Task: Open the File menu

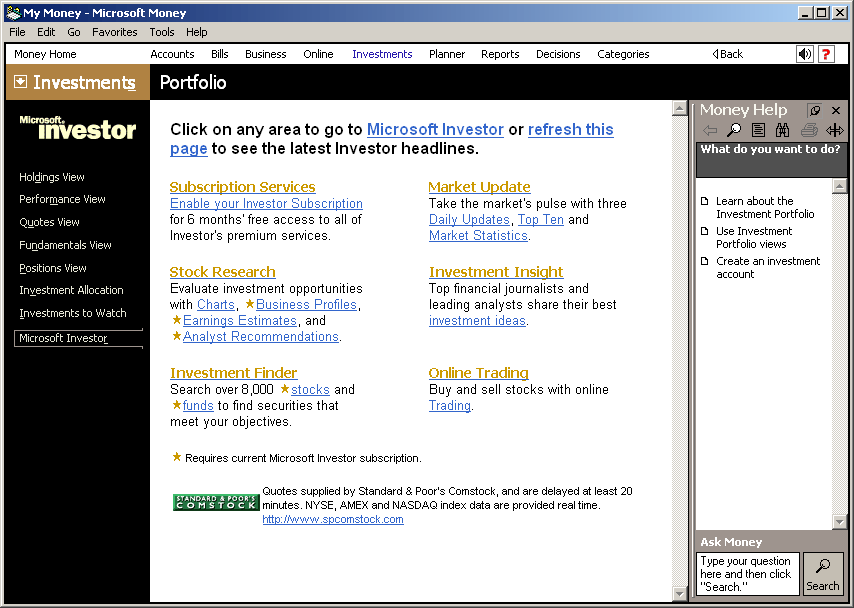Action: (x=17, y=32)
